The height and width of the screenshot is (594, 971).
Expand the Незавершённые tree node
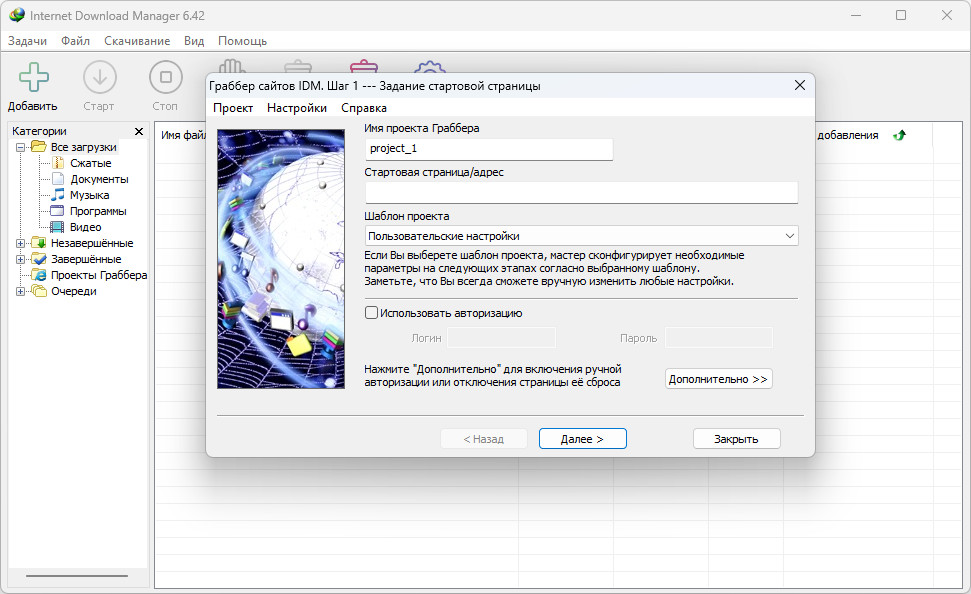[x=20, y=243]
